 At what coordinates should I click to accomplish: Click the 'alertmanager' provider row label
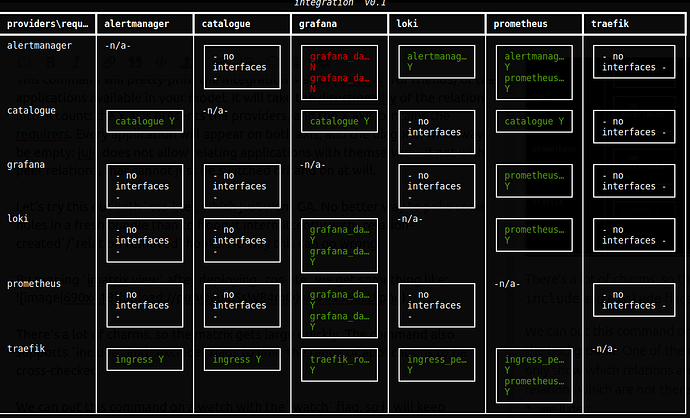click(39, 45)
